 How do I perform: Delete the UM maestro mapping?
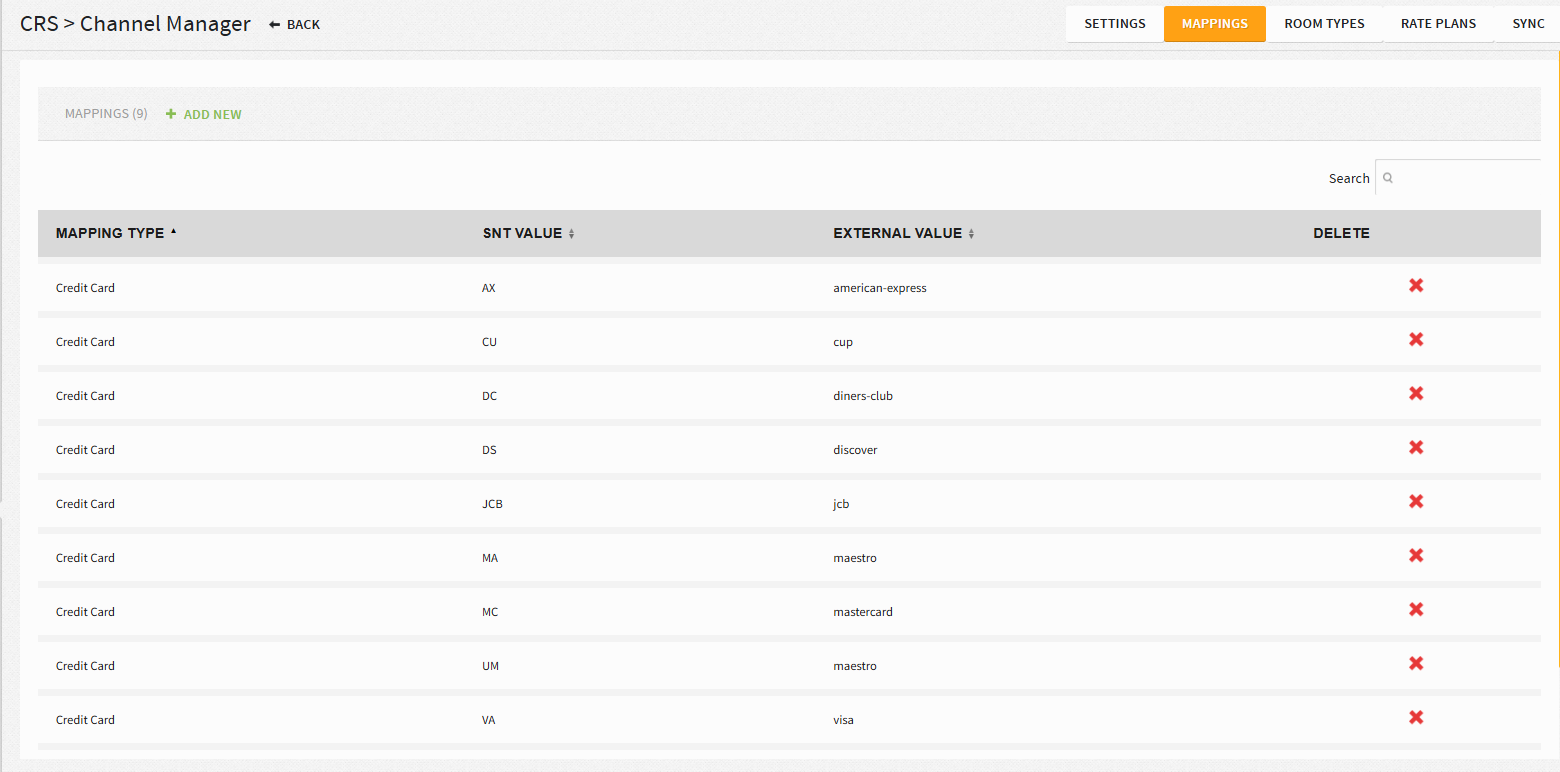1416,664
